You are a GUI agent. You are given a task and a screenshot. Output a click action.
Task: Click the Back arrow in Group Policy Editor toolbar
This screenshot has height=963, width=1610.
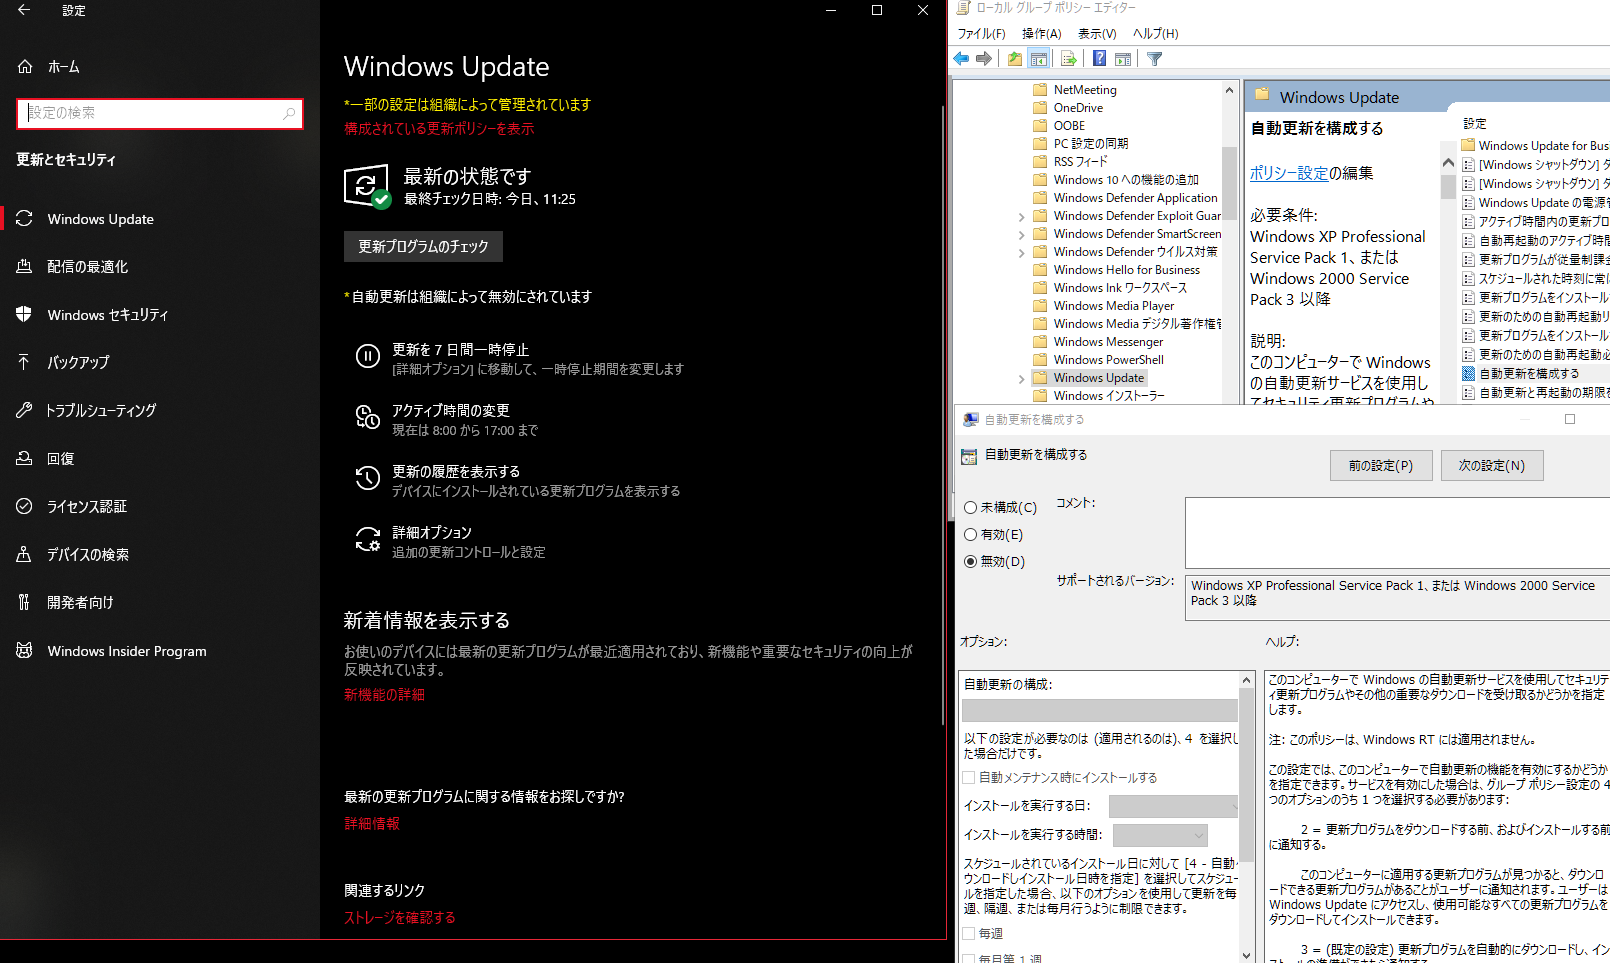(962, 59)
